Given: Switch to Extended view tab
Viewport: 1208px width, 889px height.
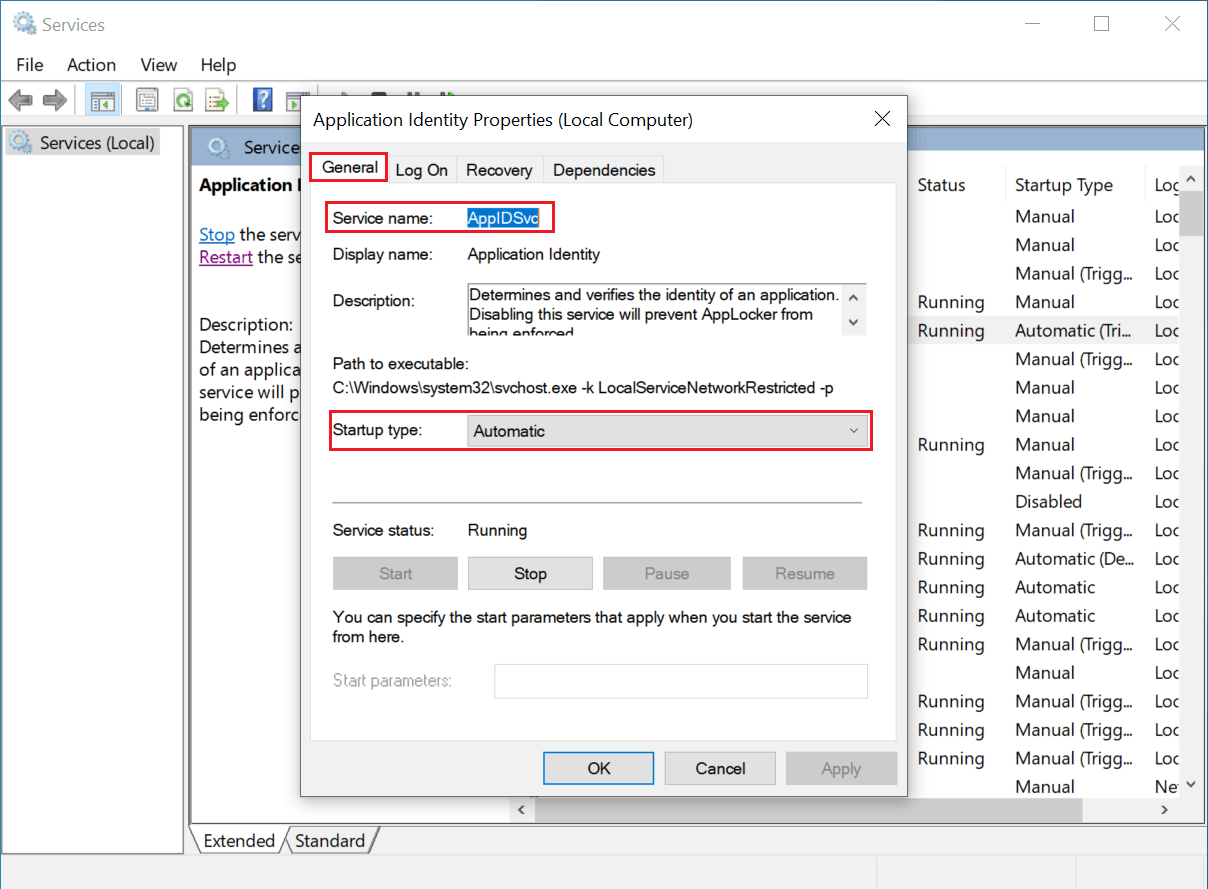Looking at the screenshot, I should [x=239, y=840].
